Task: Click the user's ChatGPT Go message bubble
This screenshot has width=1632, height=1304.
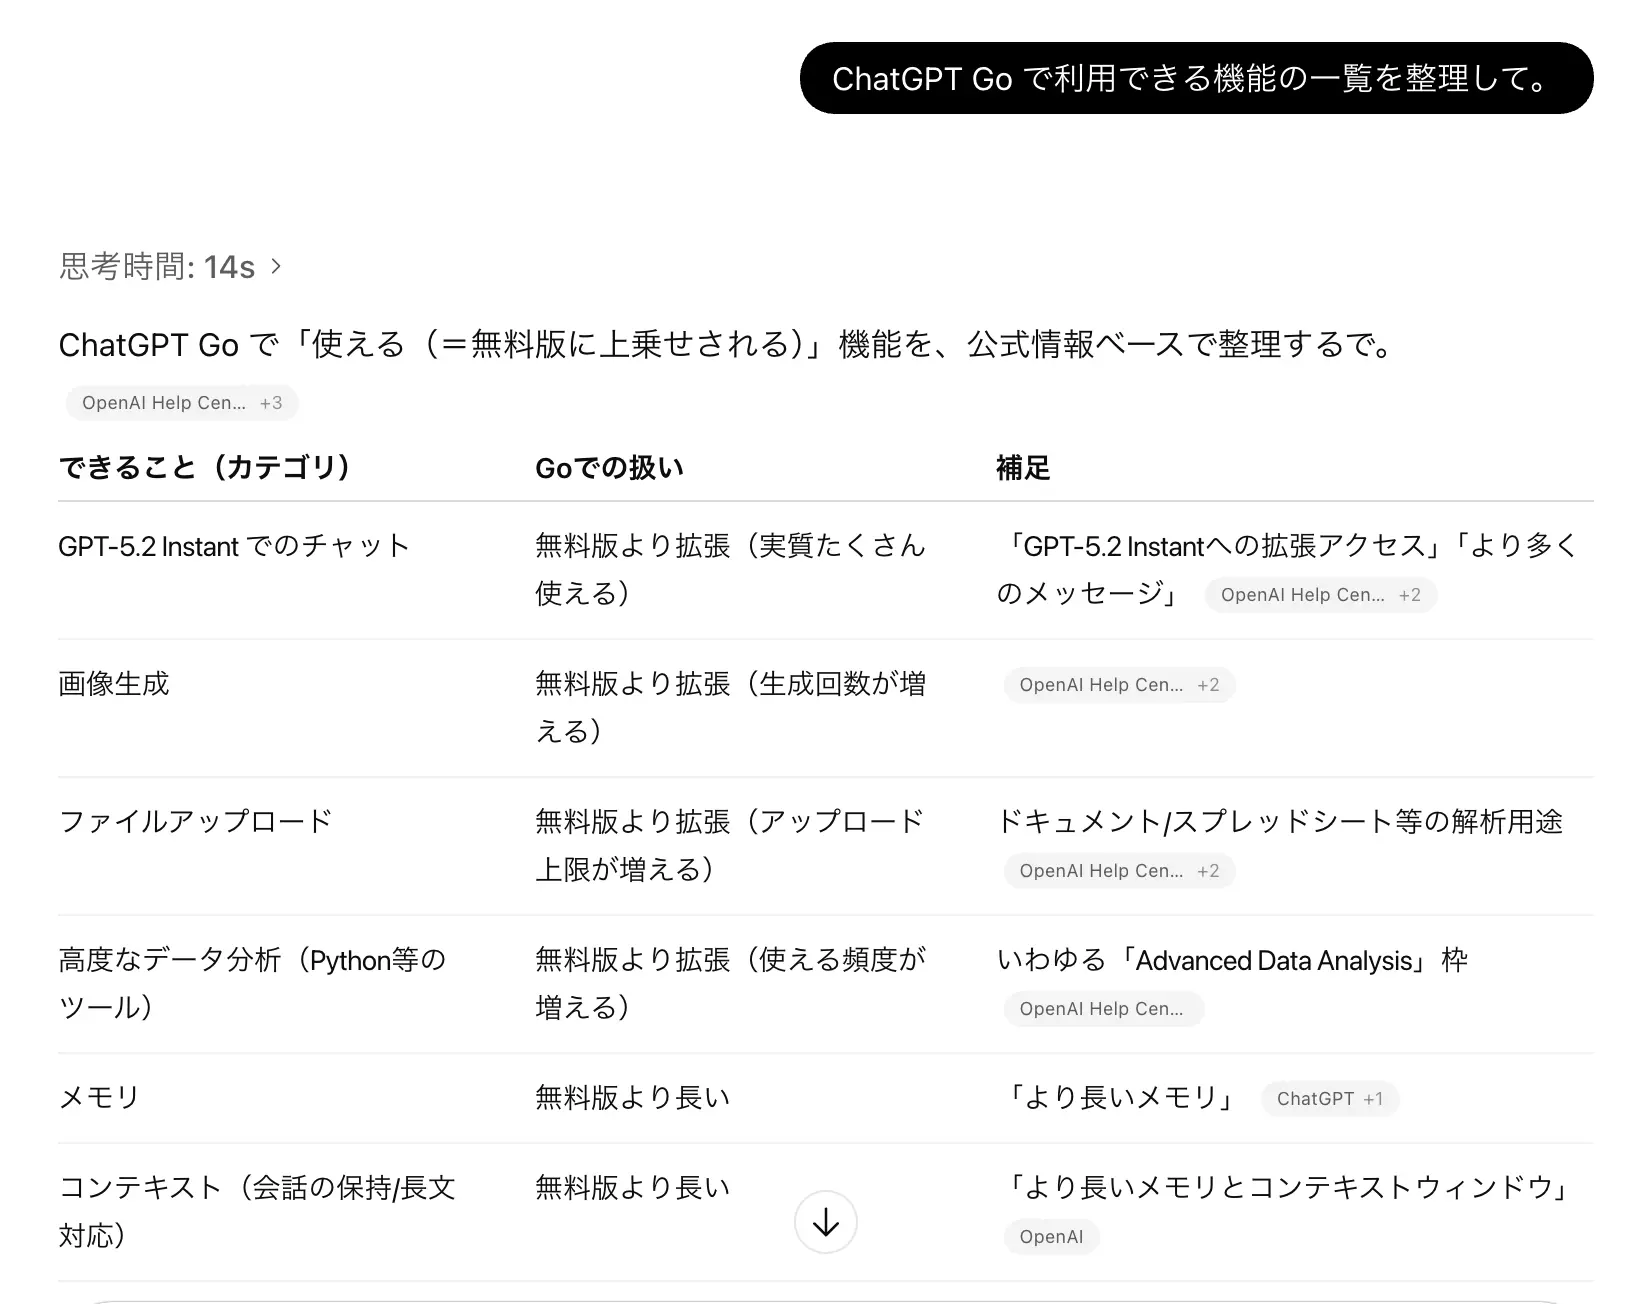Action: pyautogui.click(x=1196, y=78)
